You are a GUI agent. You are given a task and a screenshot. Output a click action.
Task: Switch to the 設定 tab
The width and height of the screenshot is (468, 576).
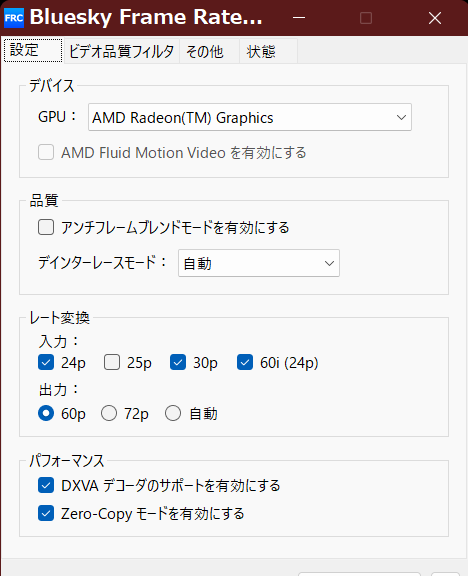coord(33,50)
